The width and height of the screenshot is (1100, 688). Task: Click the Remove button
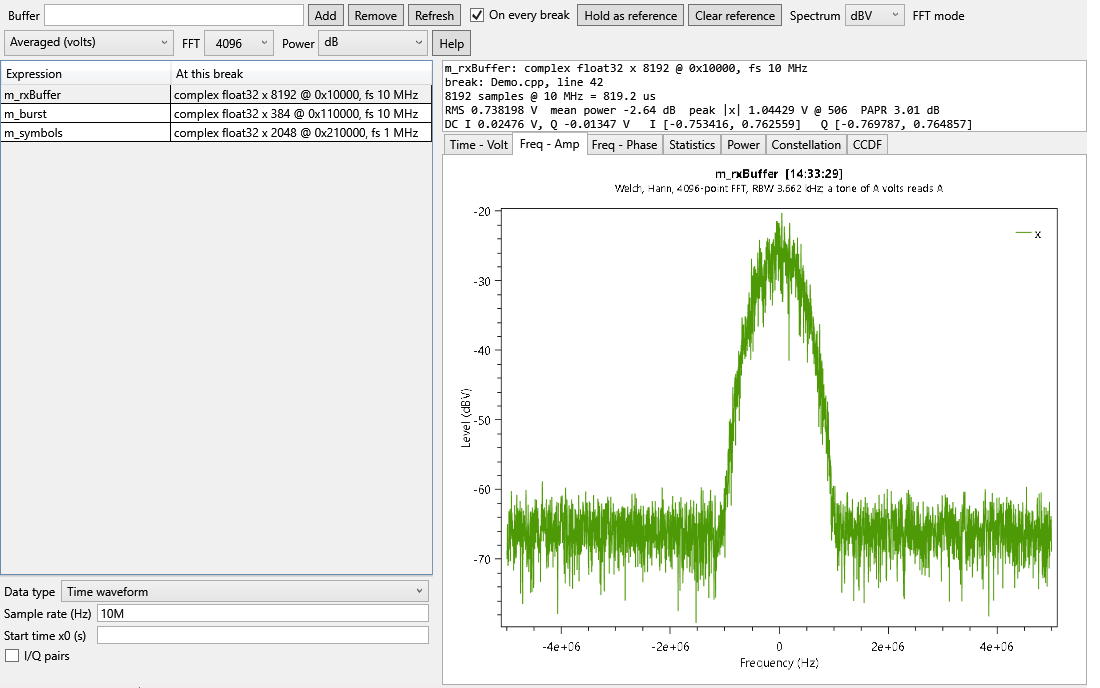tap(375, 15)
